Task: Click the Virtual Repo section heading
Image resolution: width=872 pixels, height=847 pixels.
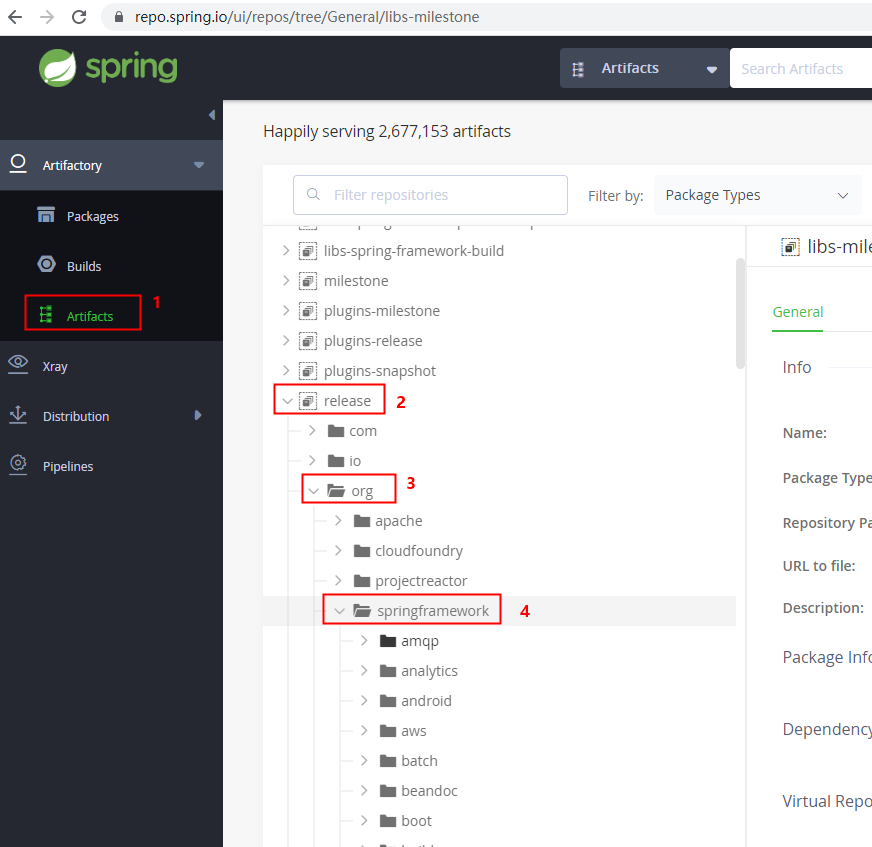Action: click(826, 800)
